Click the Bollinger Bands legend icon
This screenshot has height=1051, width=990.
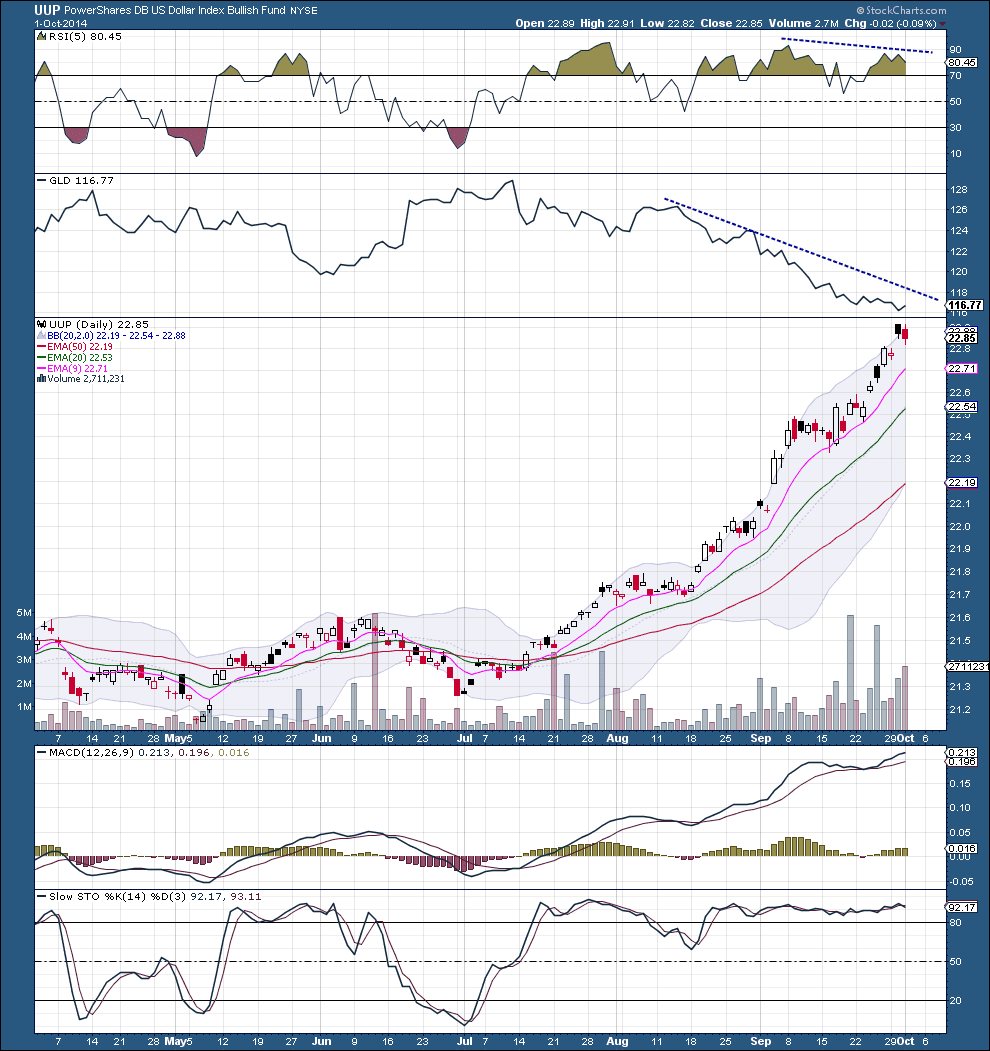[x=42, y=335]
